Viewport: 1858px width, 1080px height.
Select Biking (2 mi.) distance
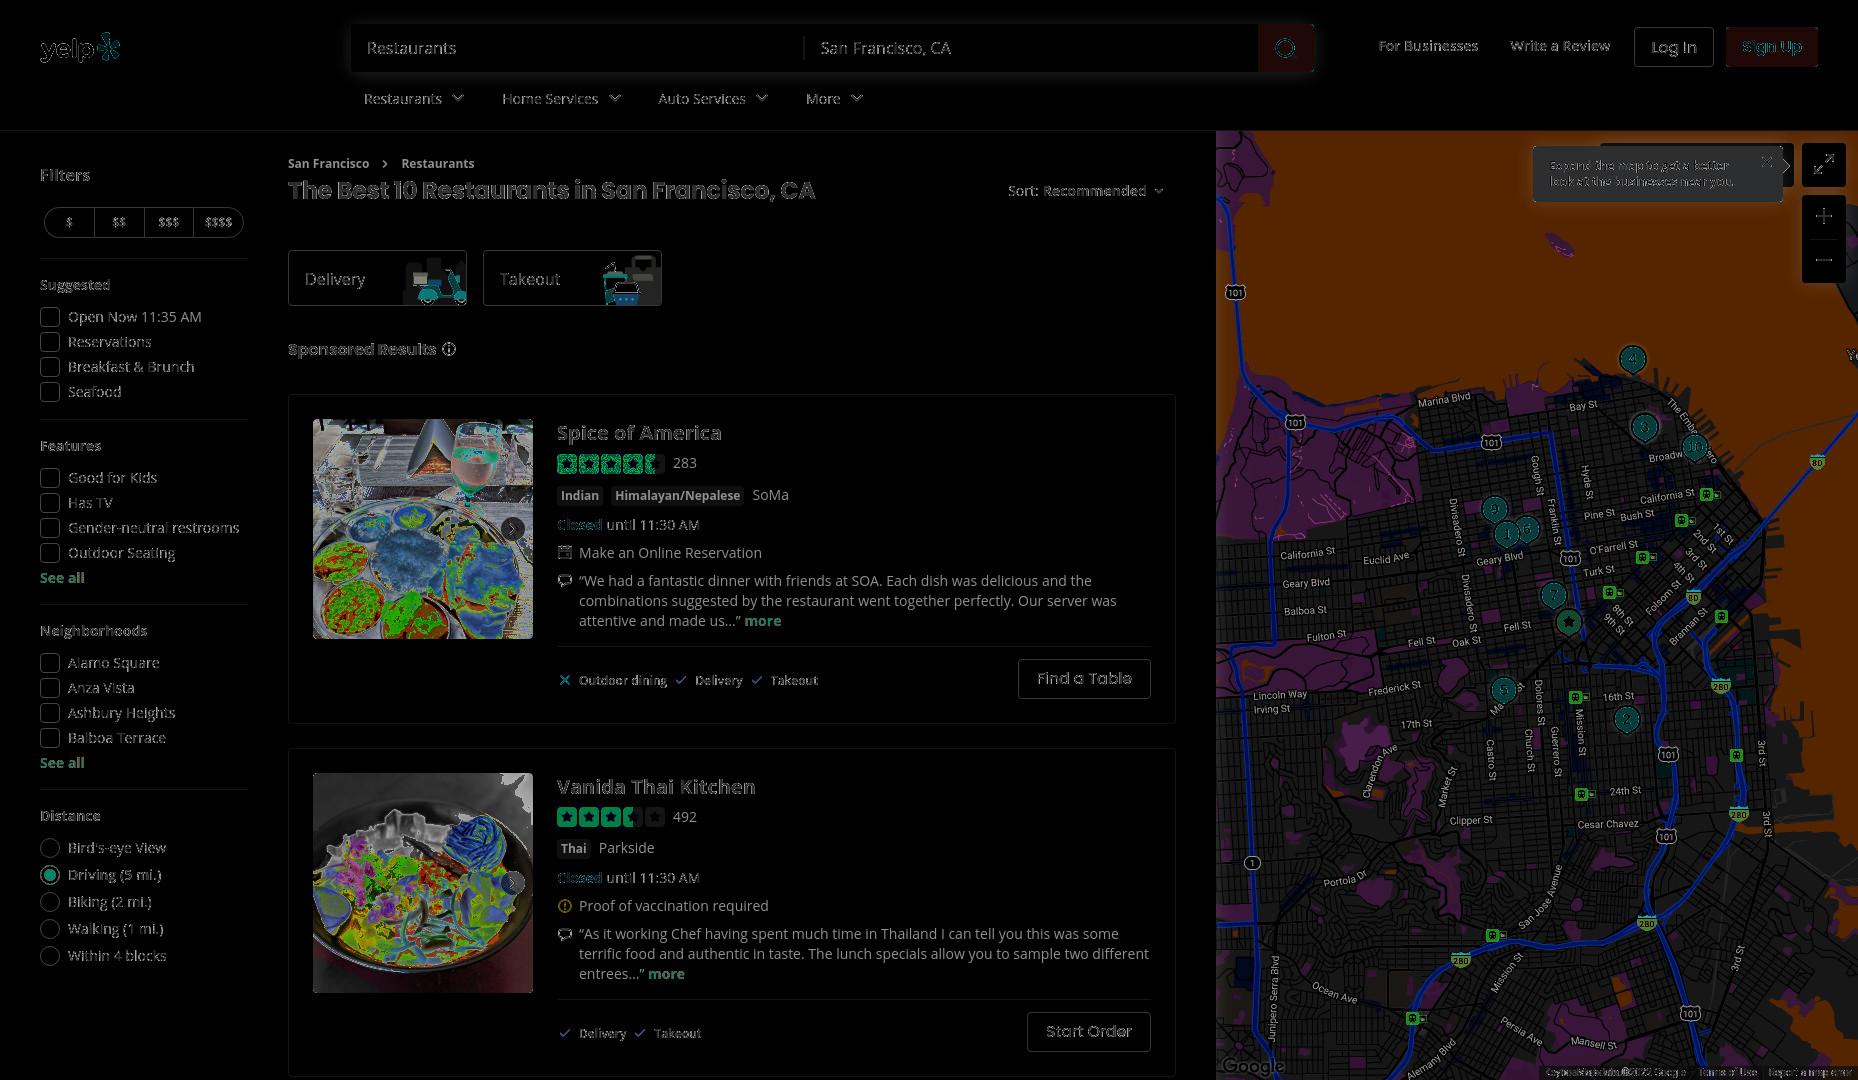pos(50,902)
